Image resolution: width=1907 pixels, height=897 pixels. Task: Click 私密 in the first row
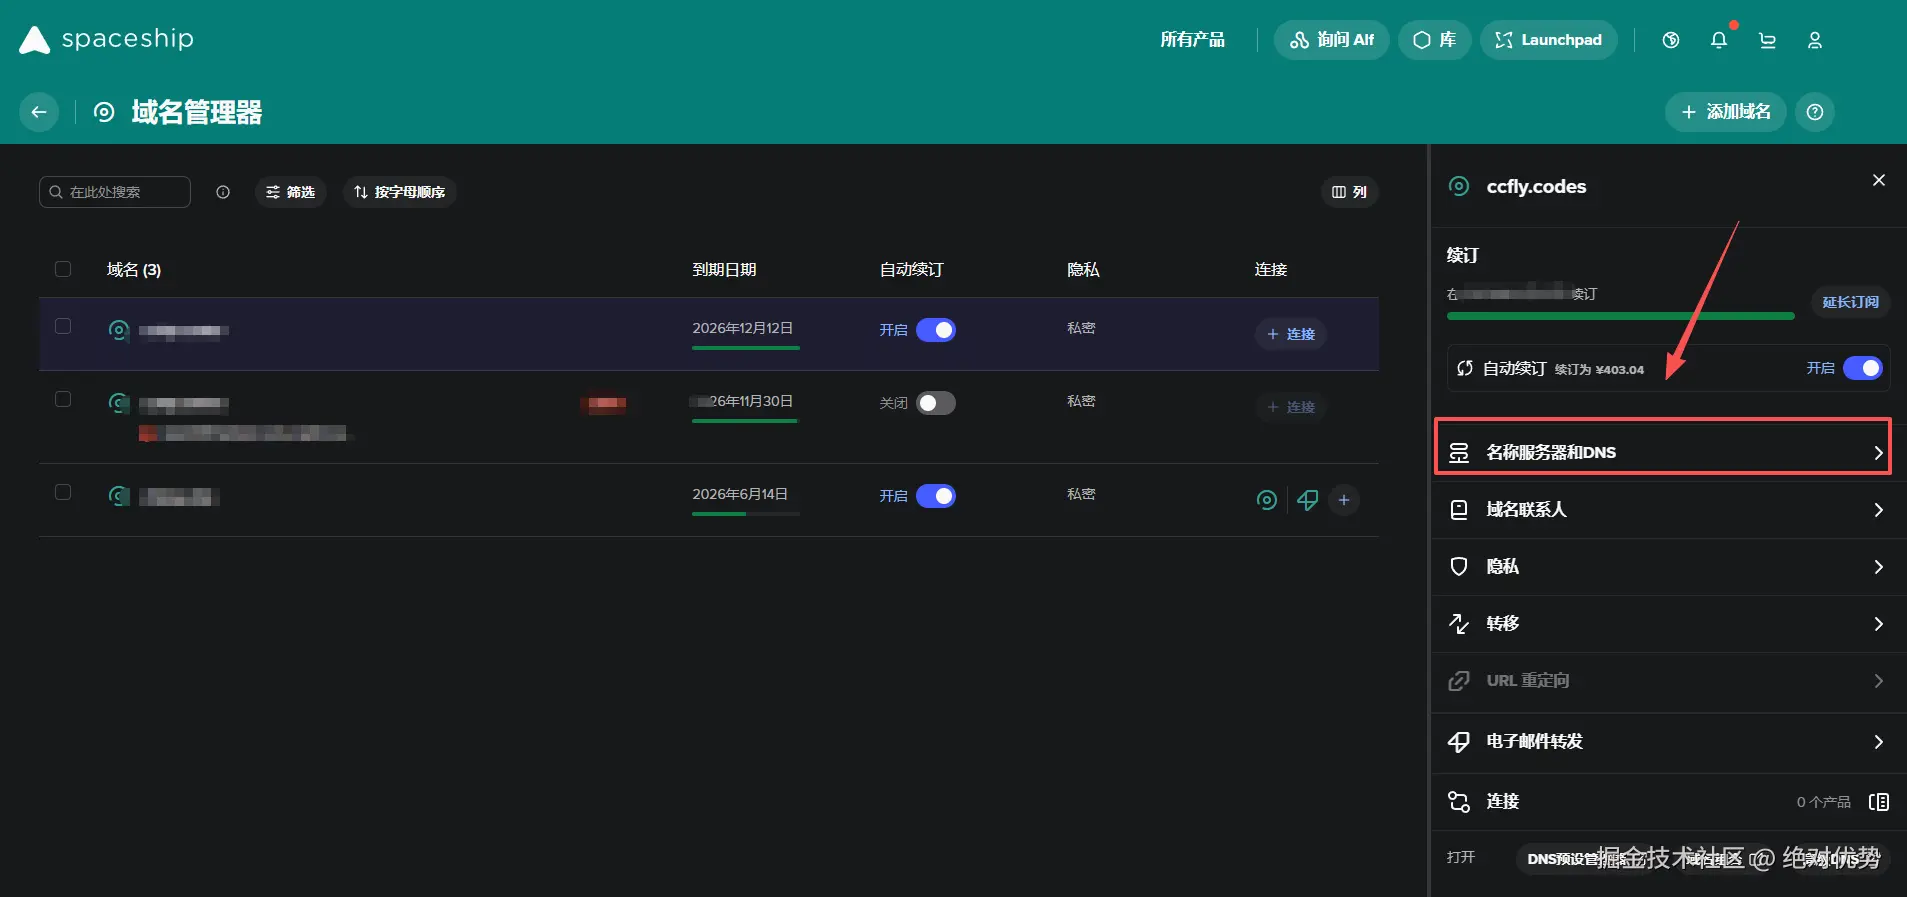[x=1081, y=328]
